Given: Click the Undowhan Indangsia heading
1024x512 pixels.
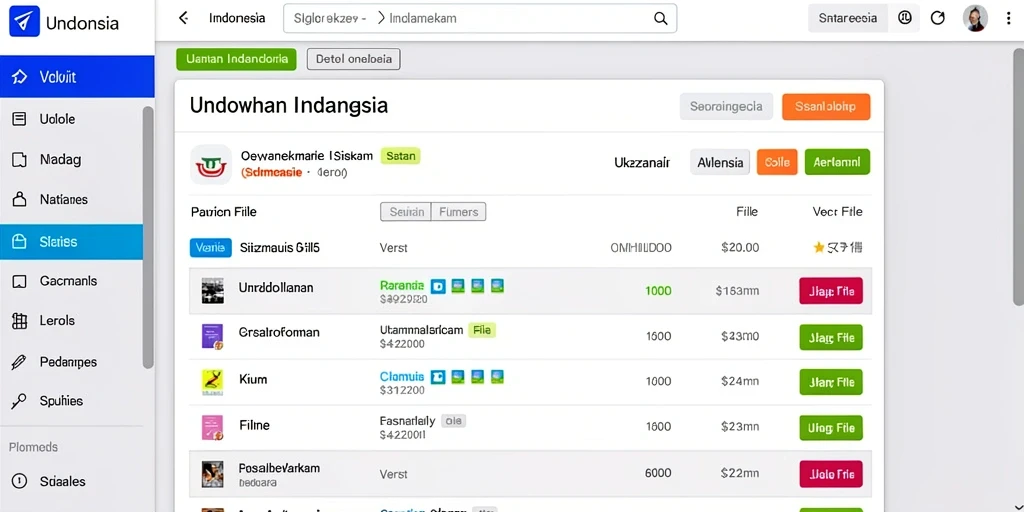Looking at the screenshot, I should [x=289, y=105].
